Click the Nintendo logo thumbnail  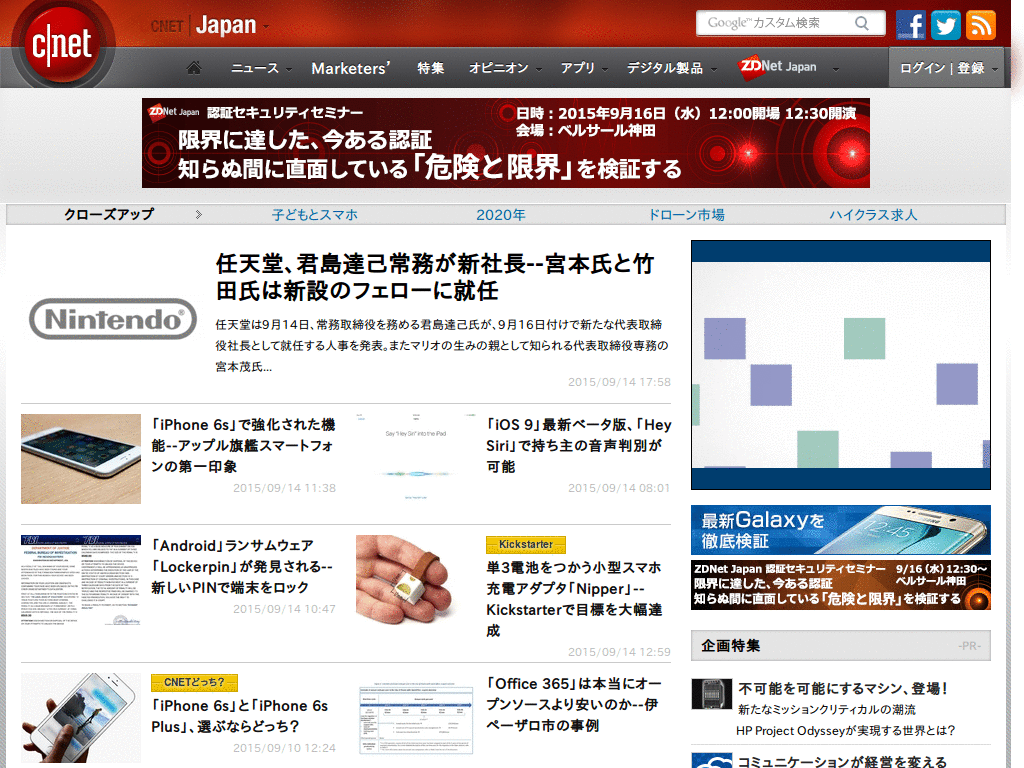click(x=113, y=319)
